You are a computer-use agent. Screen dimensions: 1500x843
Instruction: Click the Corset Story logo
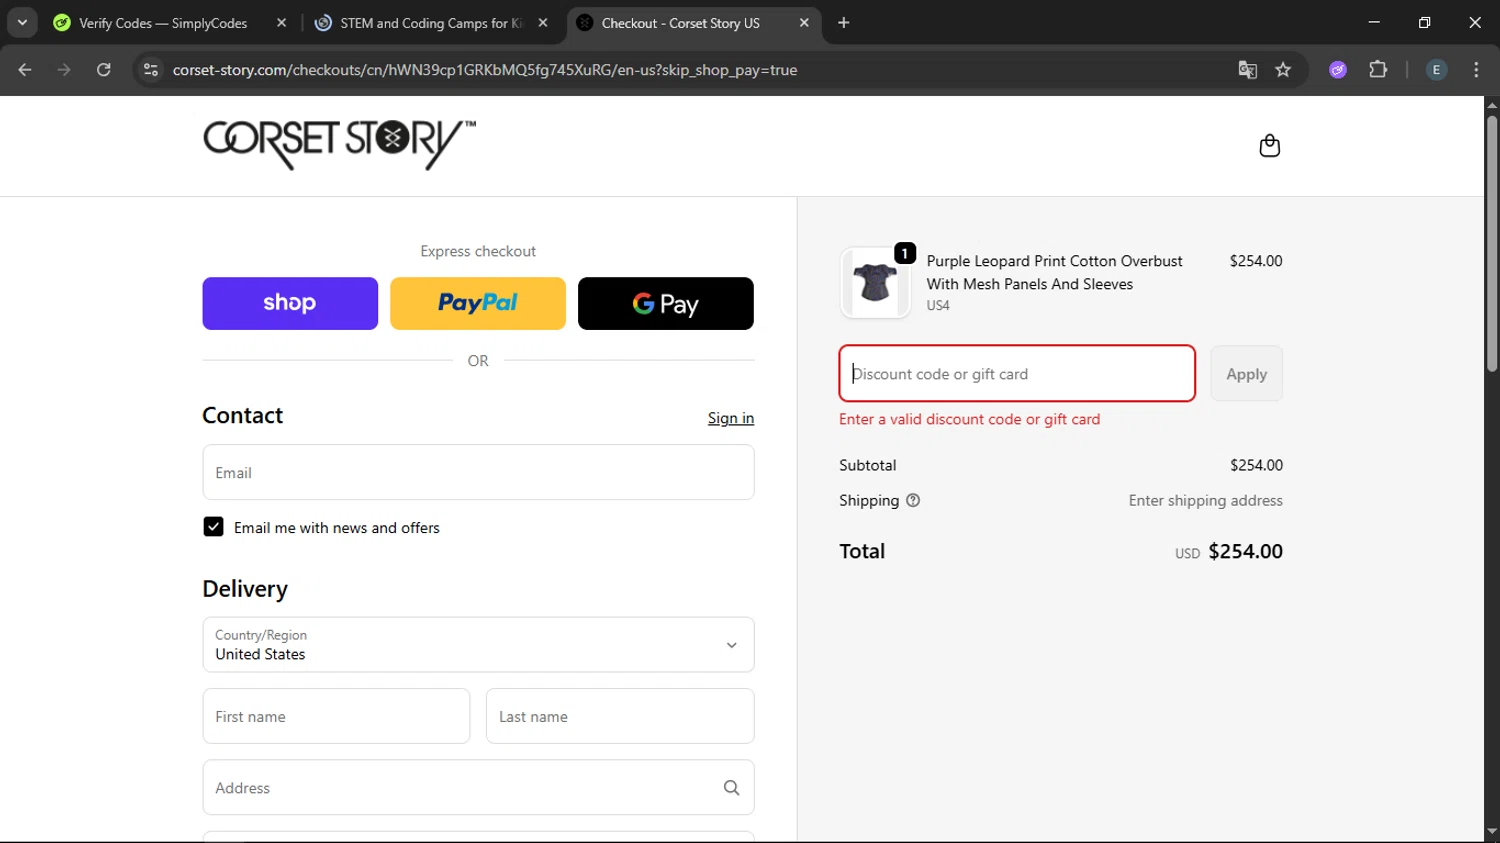pyautogui.click(x=339, y=145)
